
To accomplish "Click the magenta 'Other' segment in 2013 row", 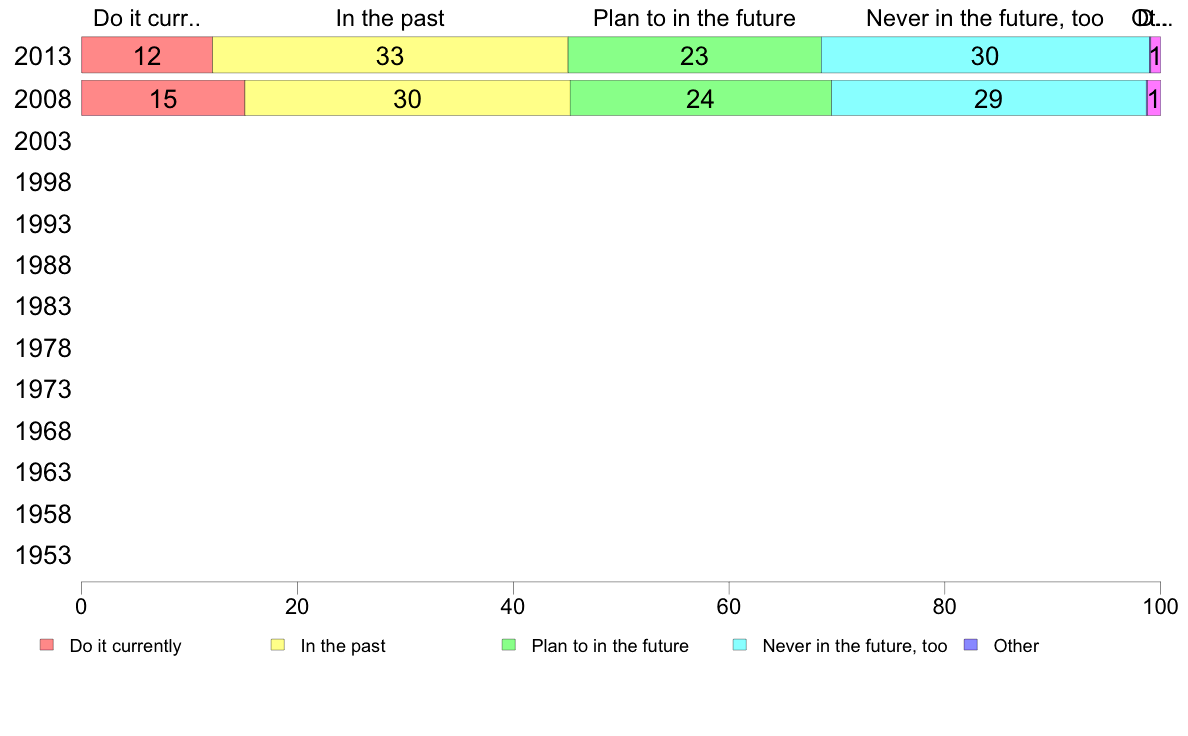I will (x=1155, y=55).
